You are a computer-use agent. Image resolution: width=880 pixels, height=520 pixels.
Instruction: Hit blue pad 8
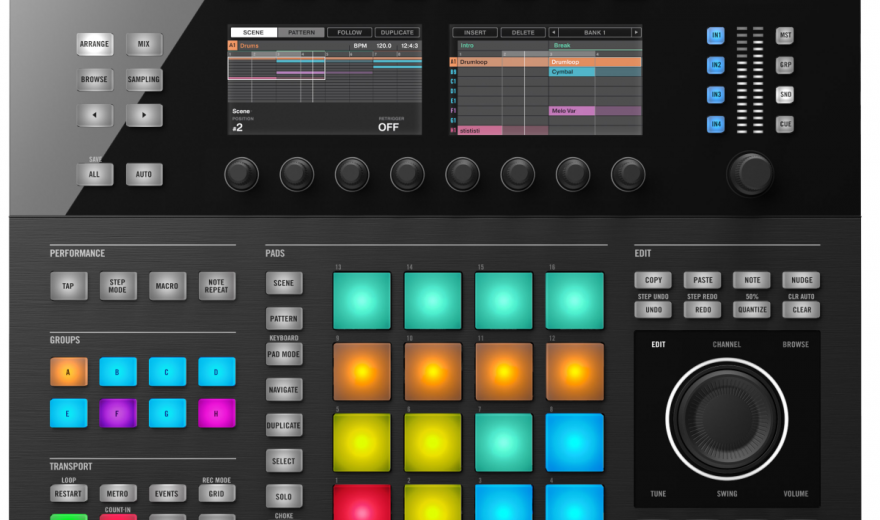pos(575,442)
